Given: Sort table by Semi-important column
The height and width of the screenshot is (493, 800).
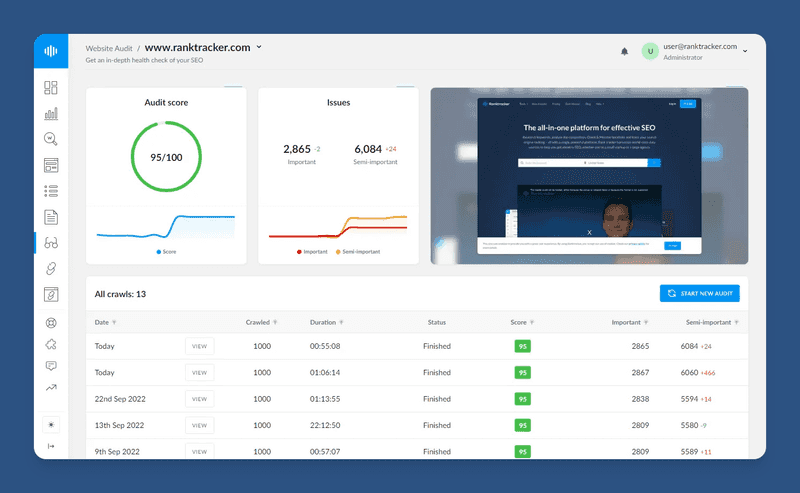Looking at the screenshot, I should point(712,323).
